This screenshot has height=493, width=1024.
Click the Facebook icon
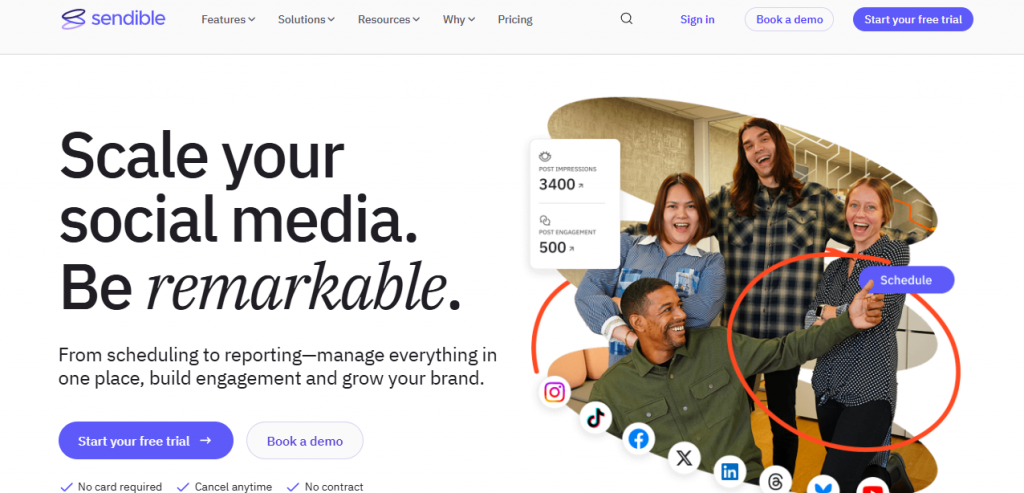tap(638, 439)
